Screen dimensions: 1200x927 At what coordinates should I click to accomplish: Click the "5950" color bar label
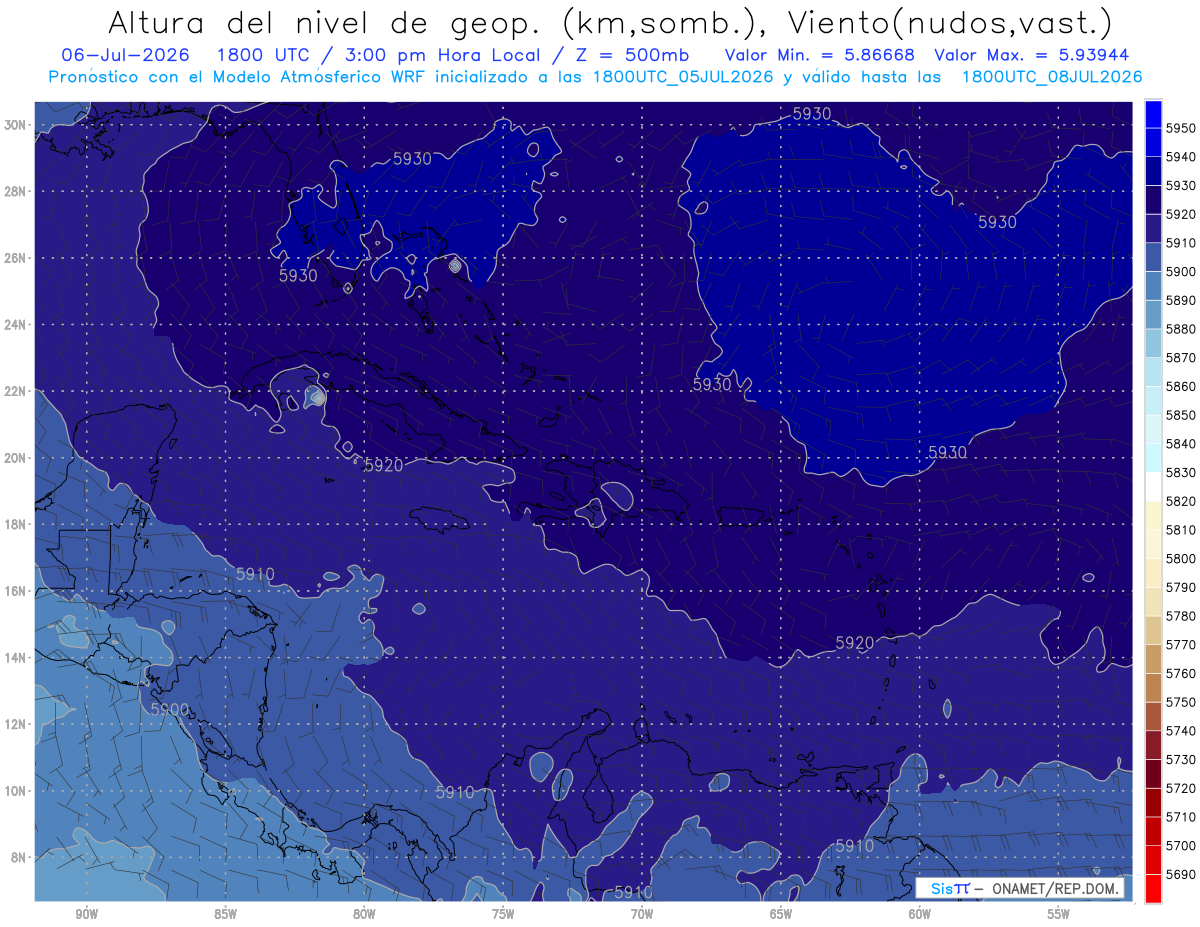coord(1180,128)
